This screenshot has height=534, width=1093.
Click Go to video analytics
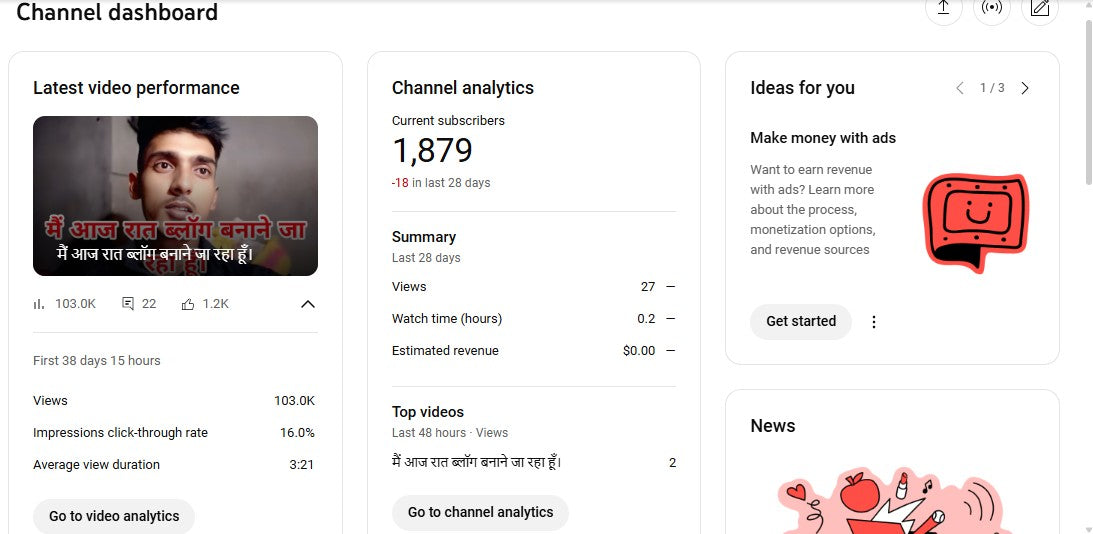(x=114, y=516)
